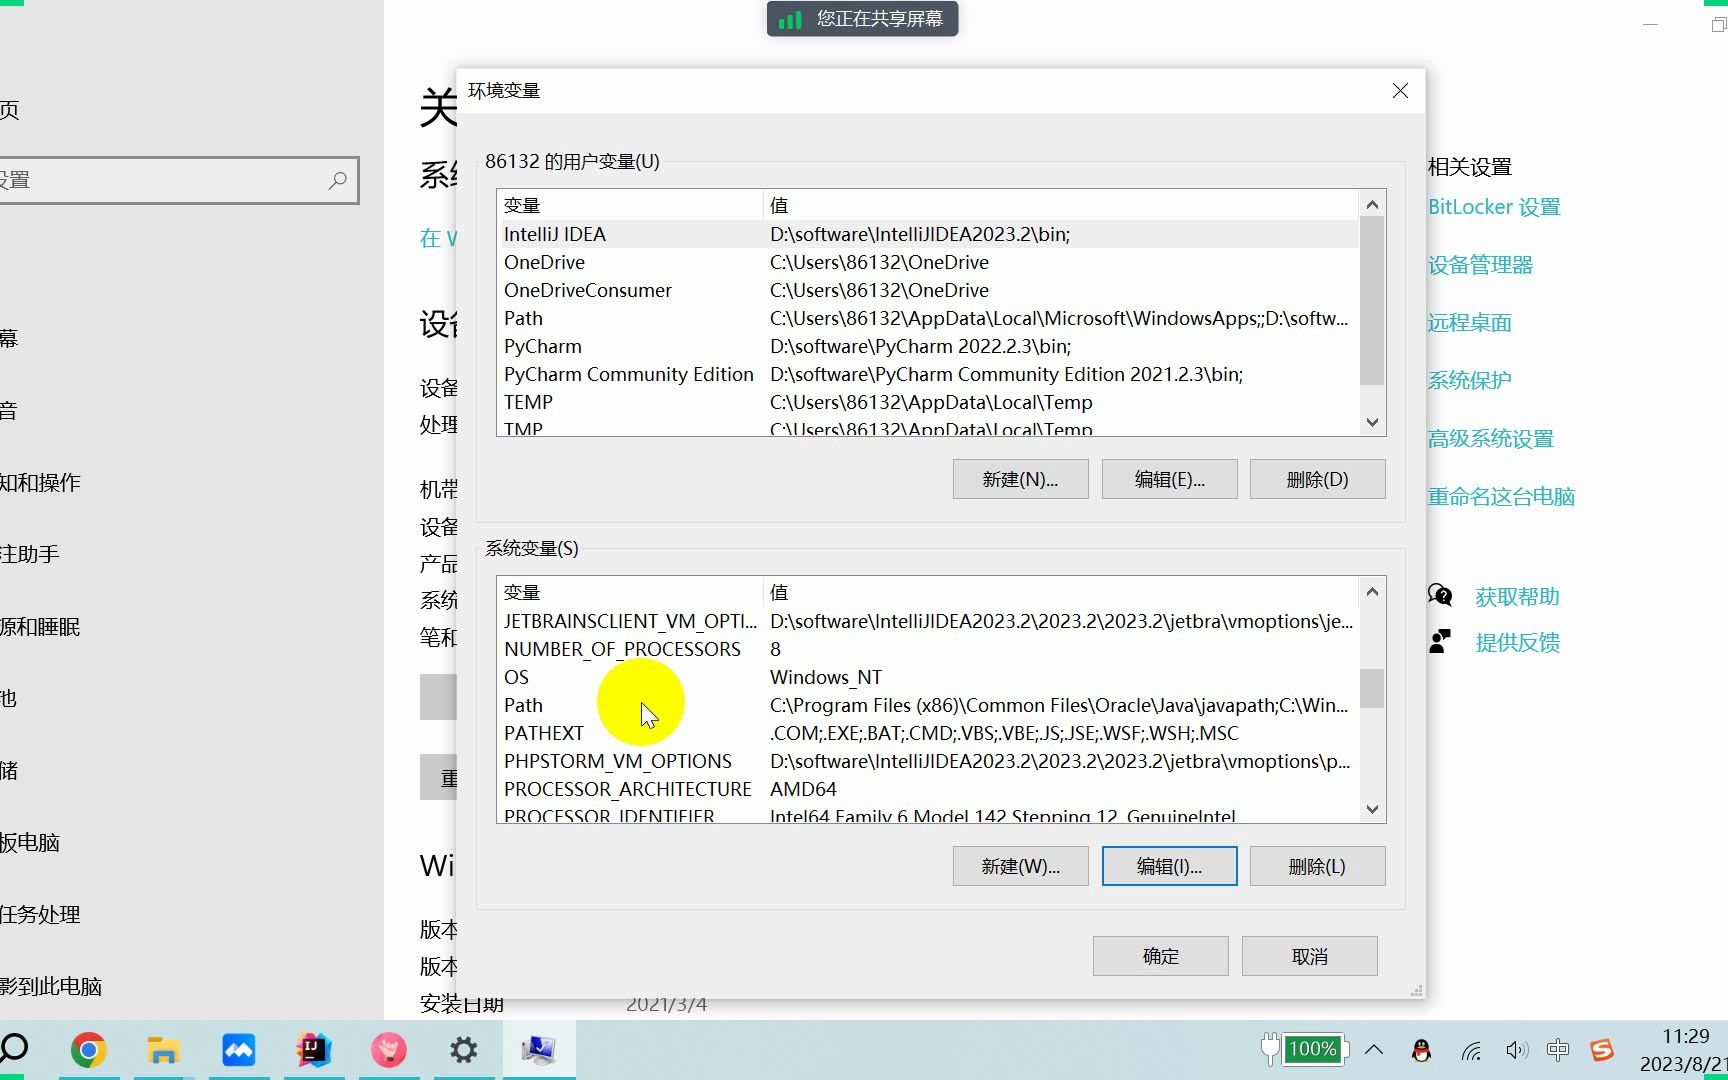This screenshot has width=1728, height=1080.
Task: Select OneDriveConsumer user variable row
Action: (928, 290)
